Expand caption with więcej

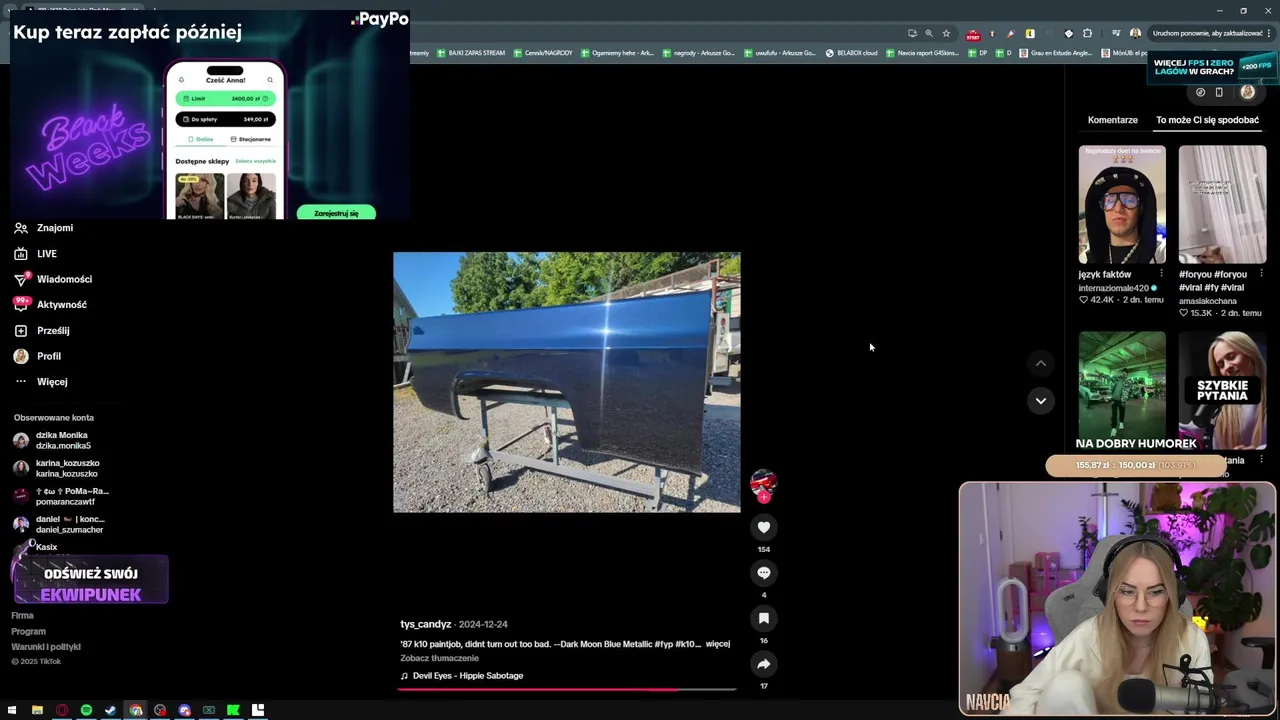click(718, 644)
